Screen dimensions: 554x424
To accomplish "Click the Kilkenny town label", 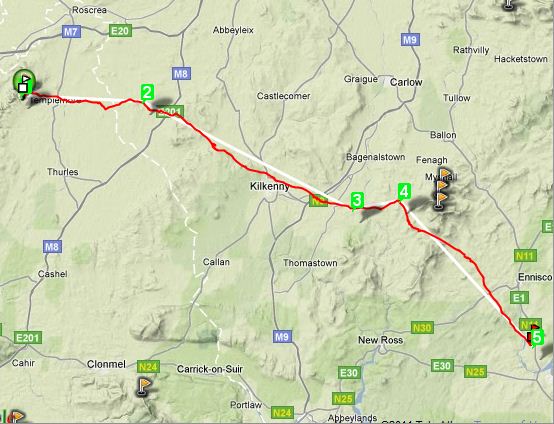I will click(270, 186).
